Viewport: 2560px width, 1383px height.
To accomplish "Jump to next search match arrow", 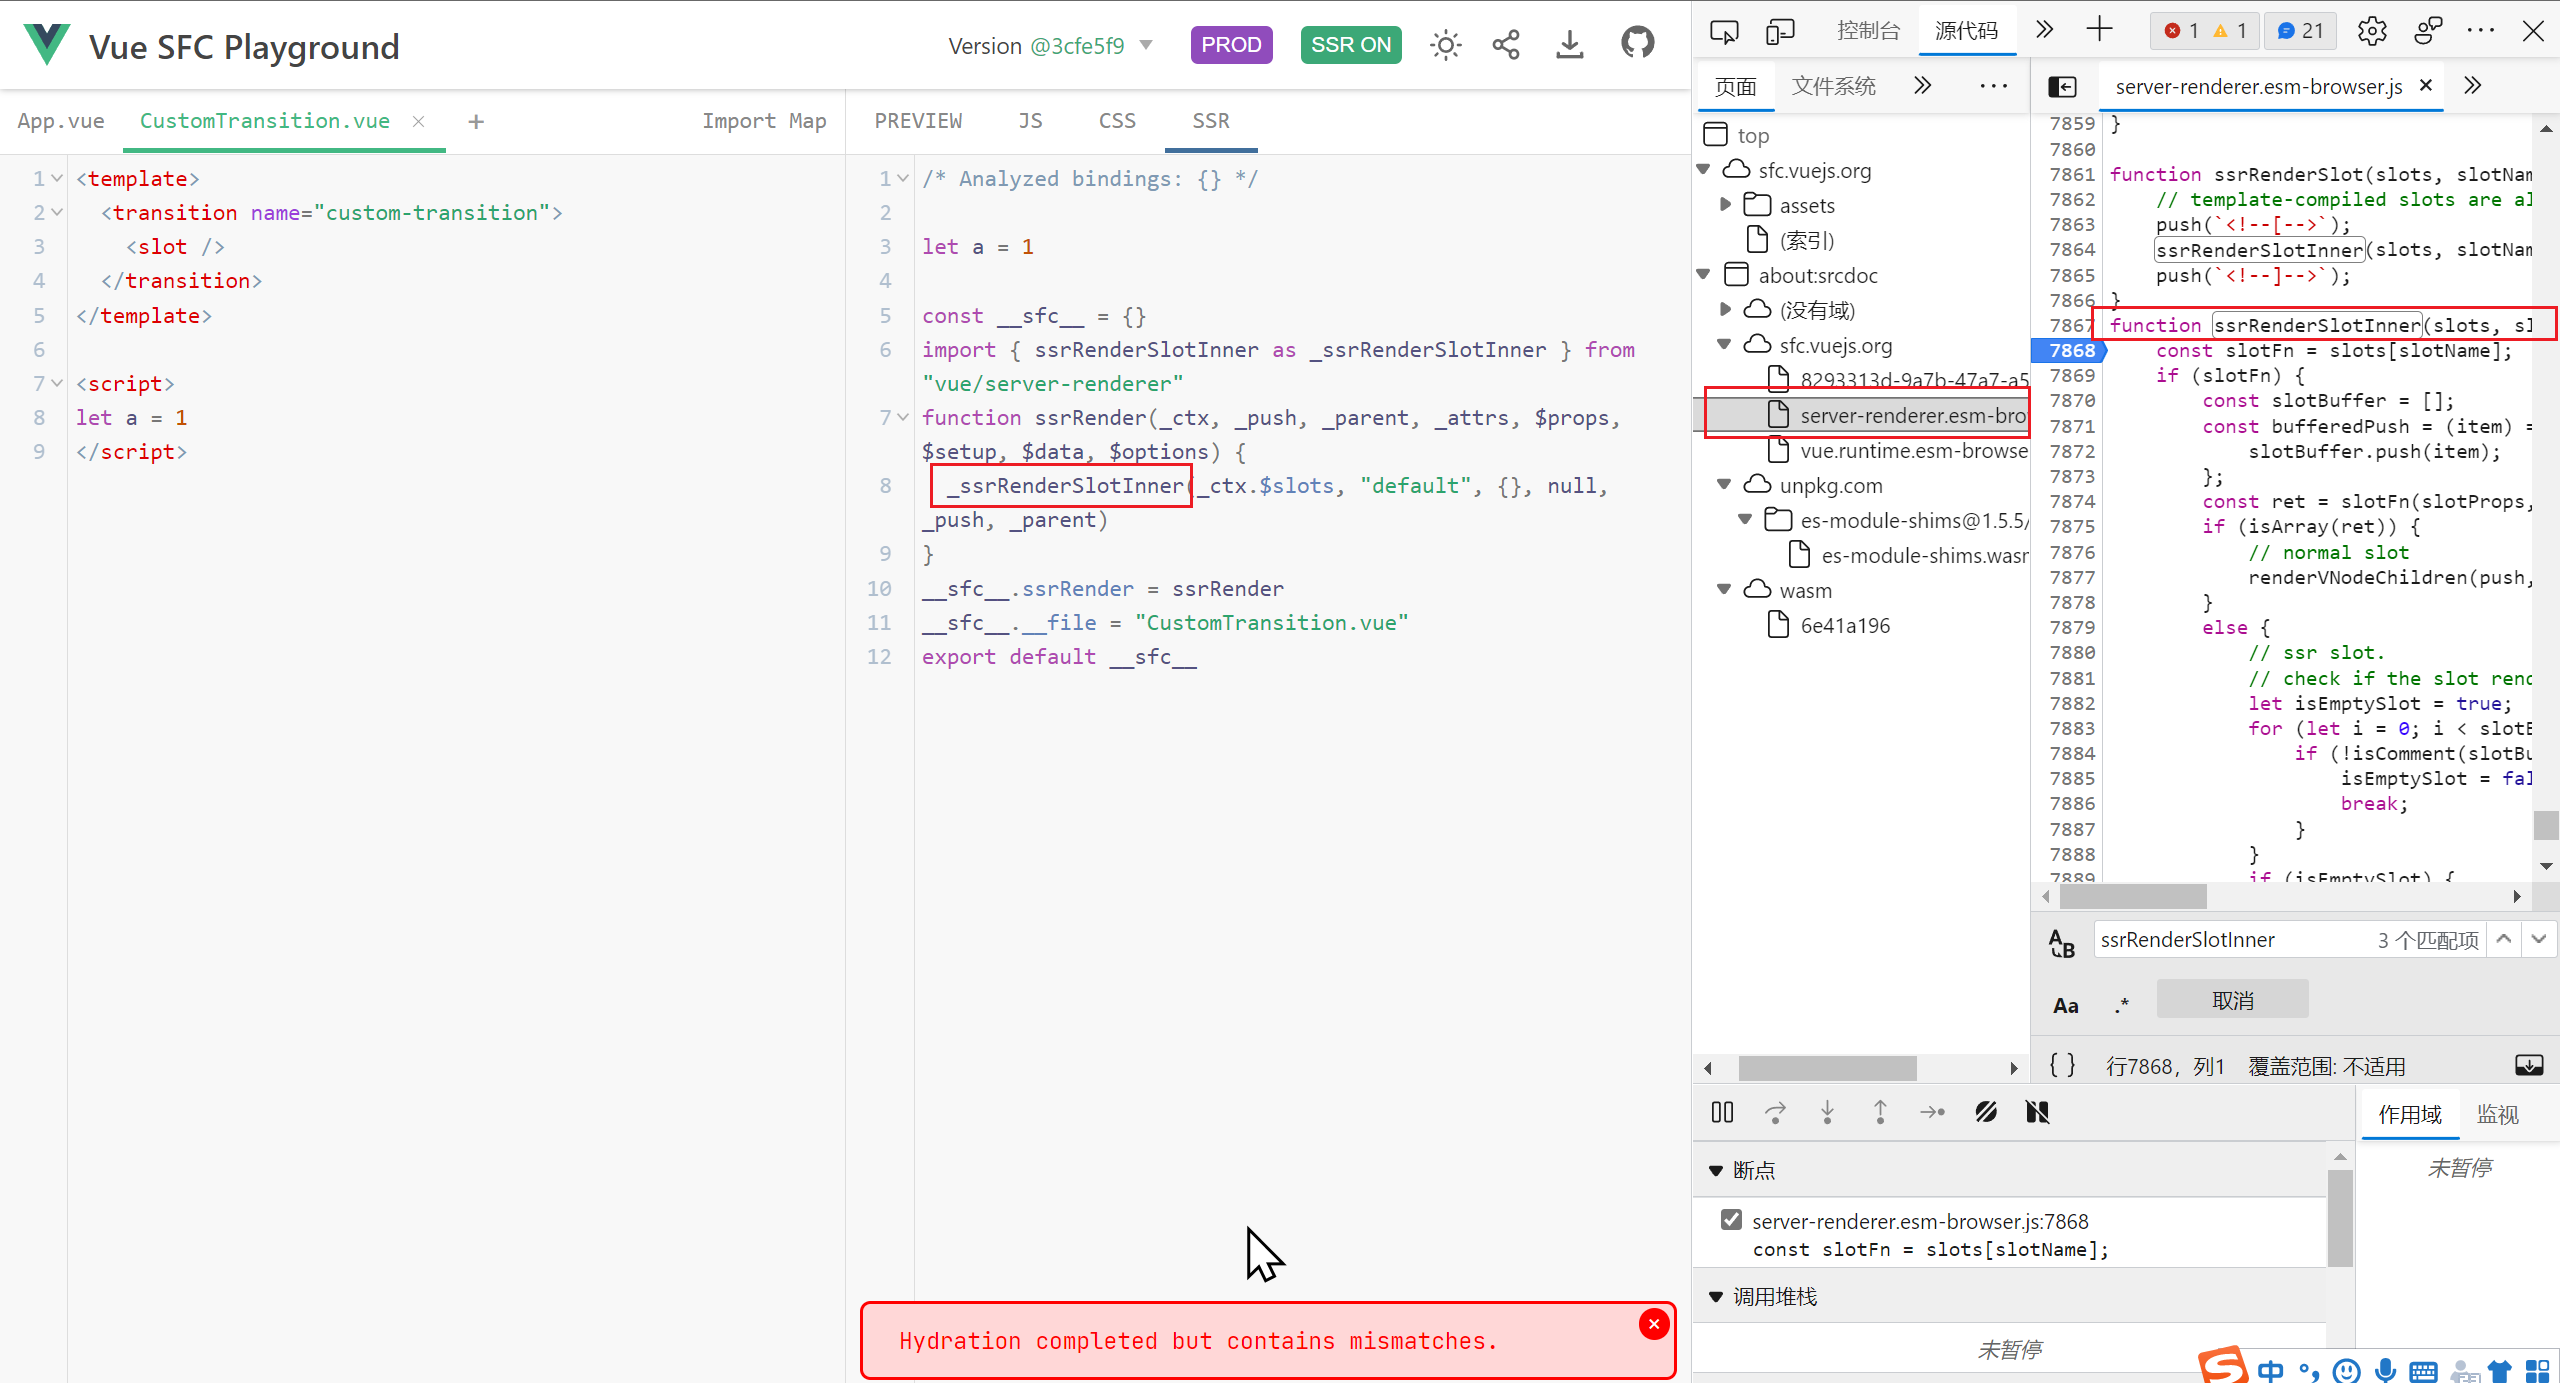I will click(x=2539, y=939).
